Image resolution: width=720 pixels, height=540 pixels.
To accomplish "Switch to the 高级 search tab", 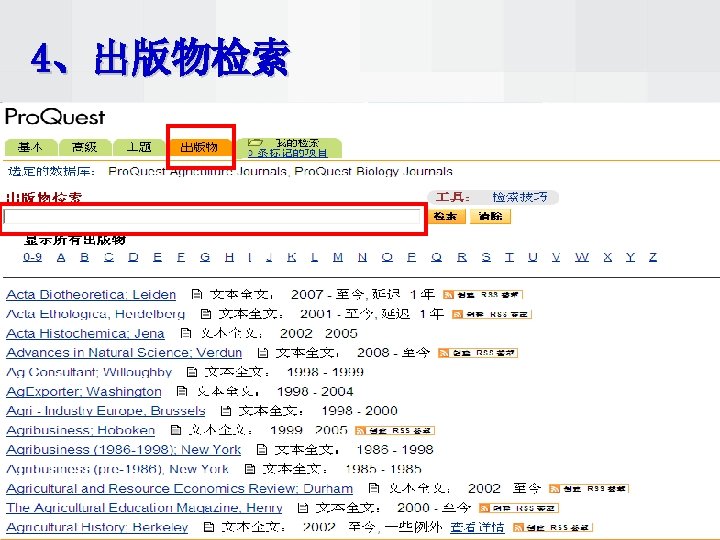I will 85,147.
